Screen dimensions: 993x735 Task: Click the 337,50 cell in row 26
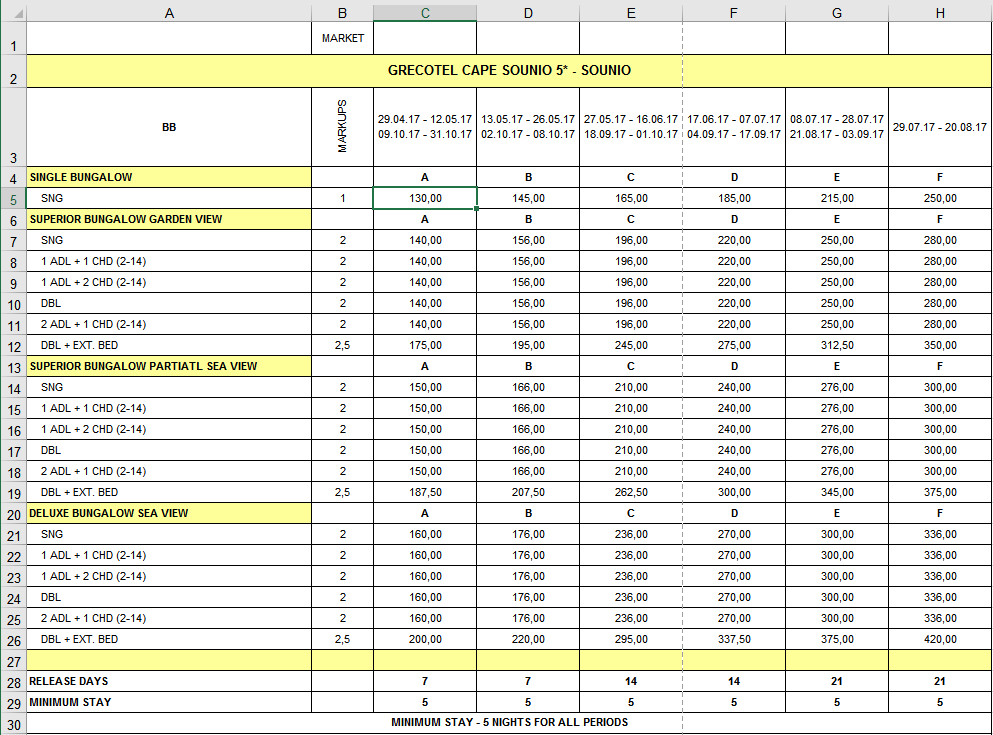tap(734, 639)
